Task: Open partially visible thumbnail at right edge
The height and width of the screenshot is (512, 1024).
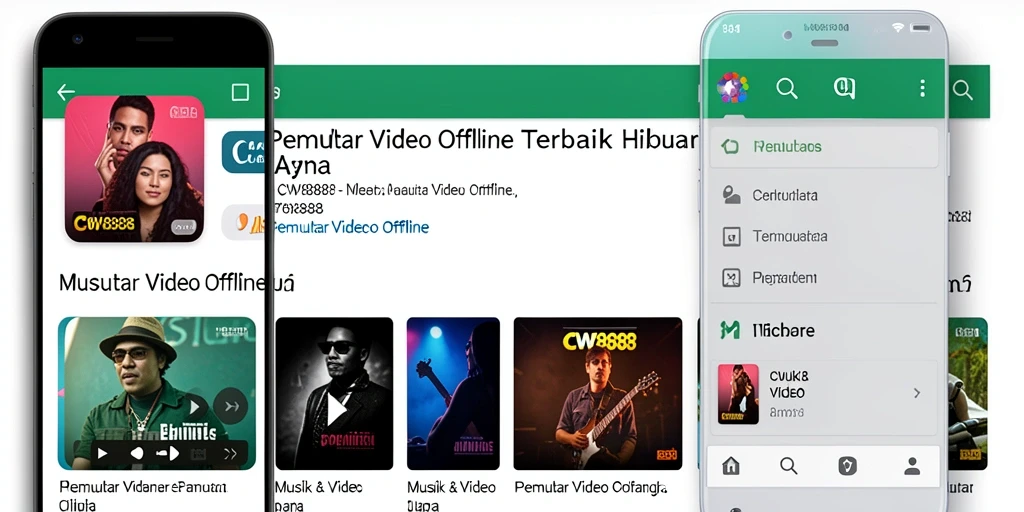Action: click(968, 394)
